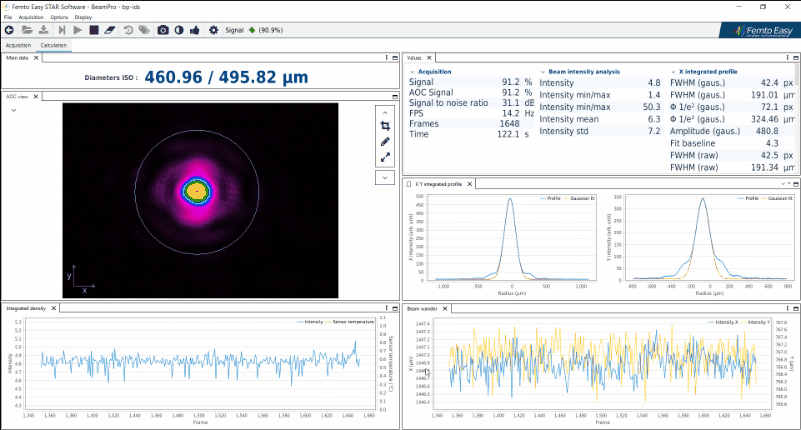Click the expand arrows icon in AOC view
Image resolution: width=801 pixels, height=430 pixels.
point(385,157)
